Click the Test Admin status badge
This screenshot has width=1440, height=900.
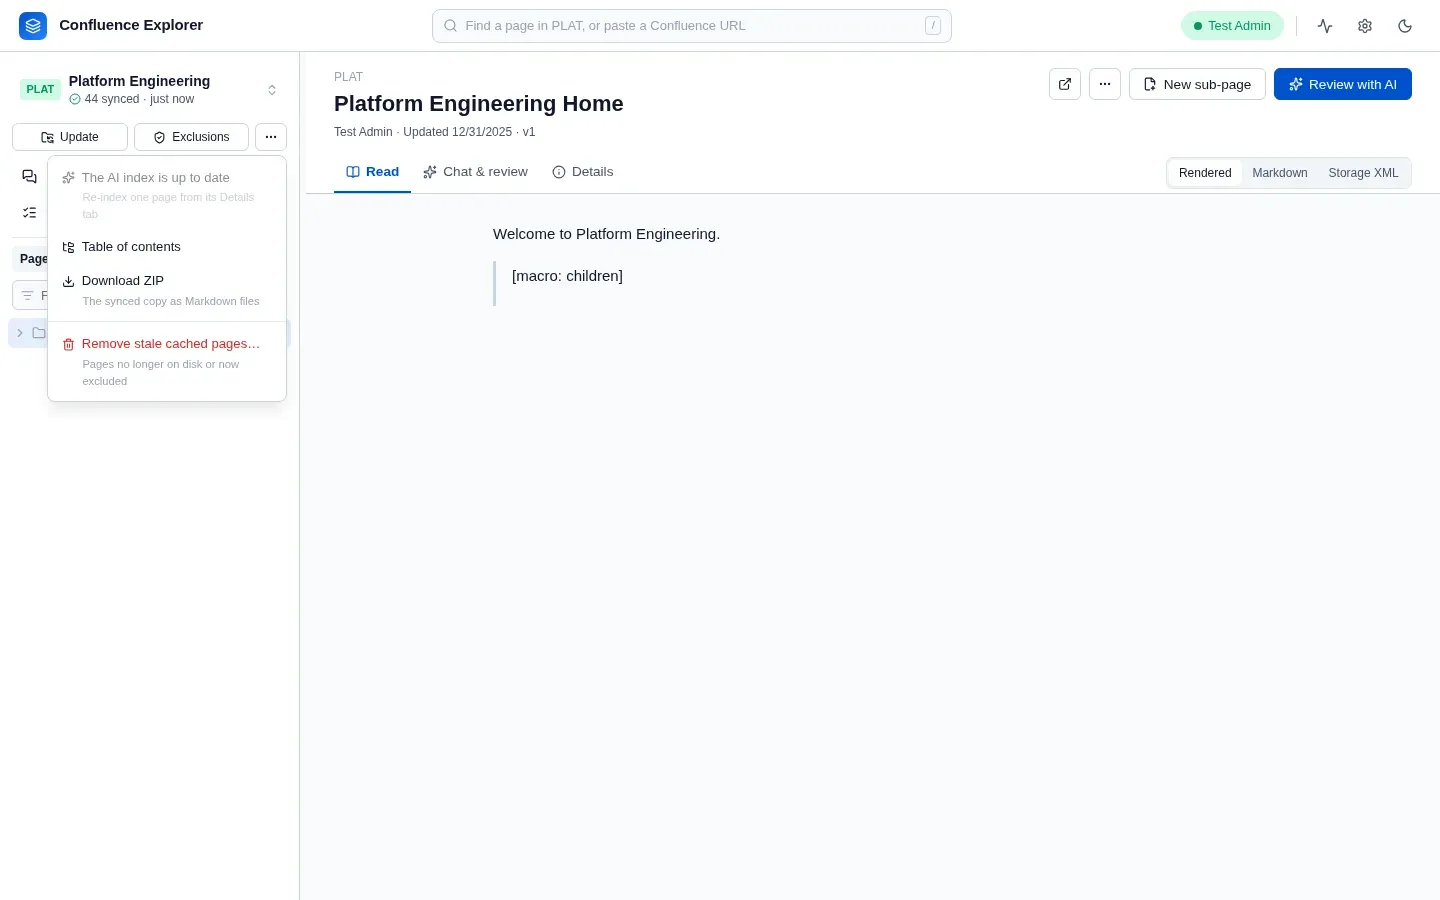pyautogui.click(x=1232, y=26)
